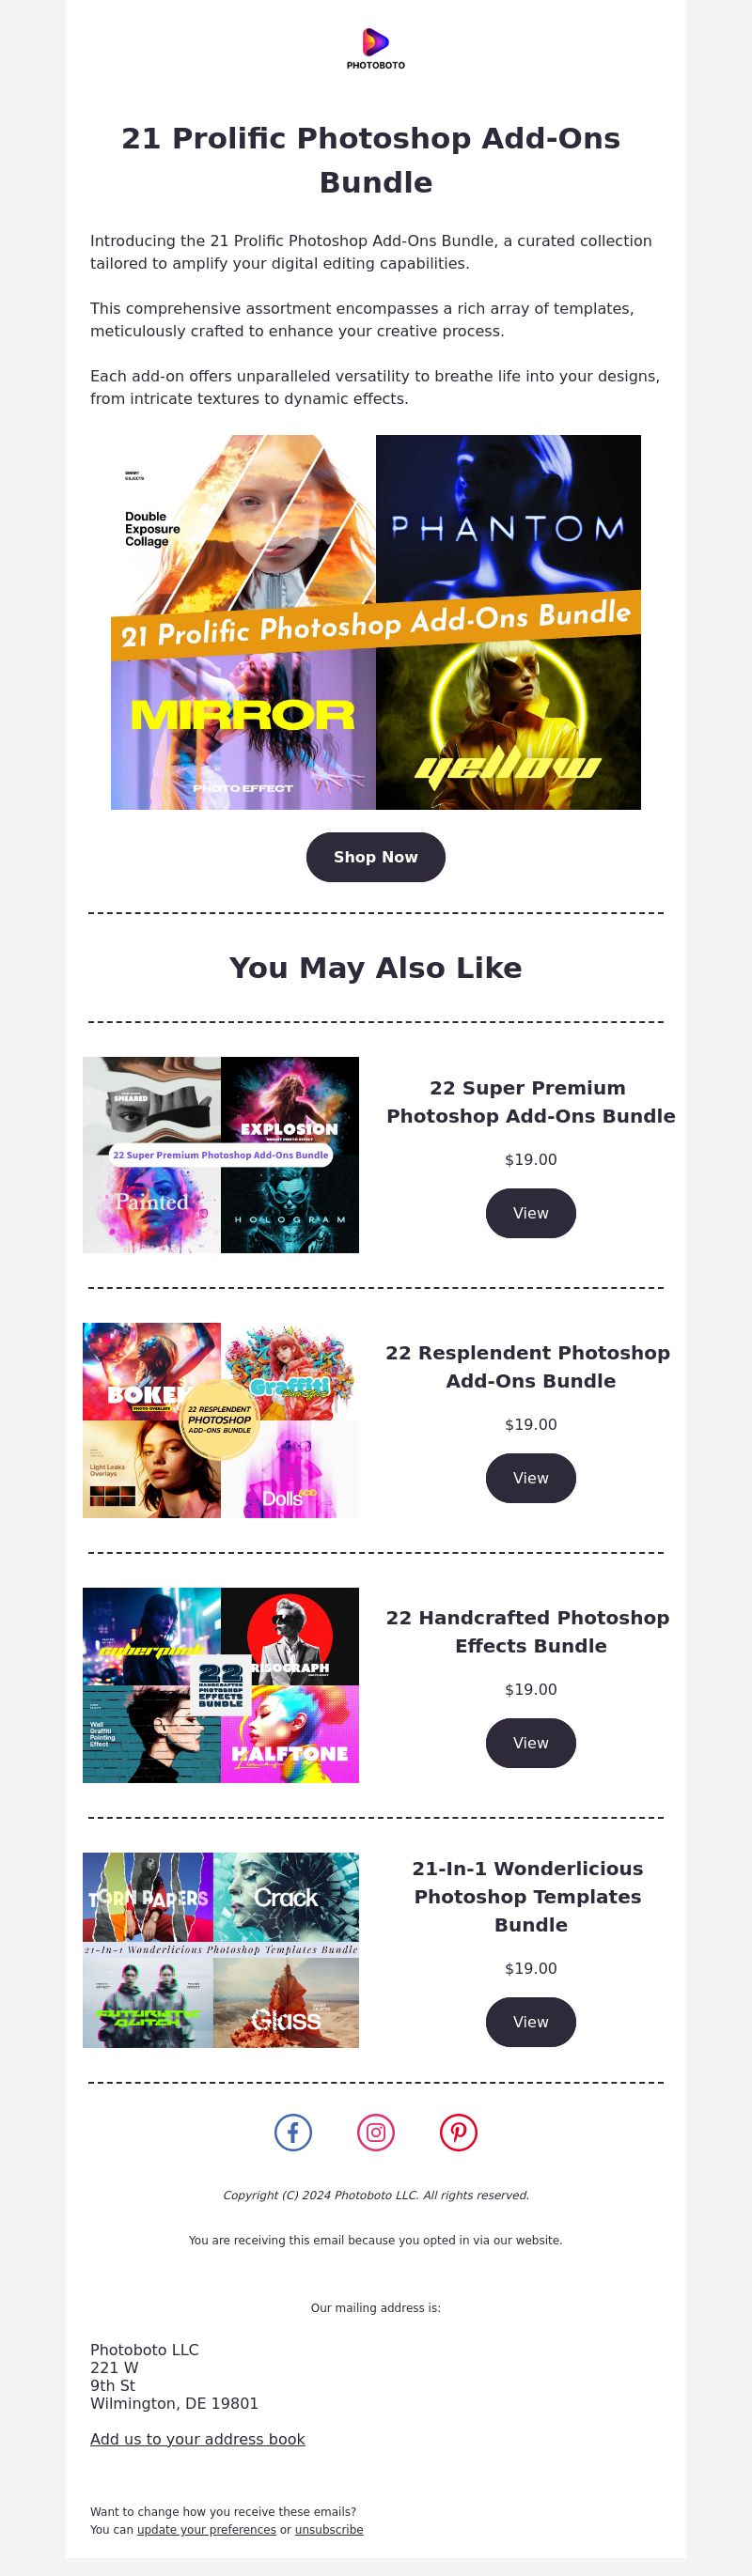Viewport: 752px width, 2576px height.
Task: Click the Shop Now button
Action: (376, 857)
